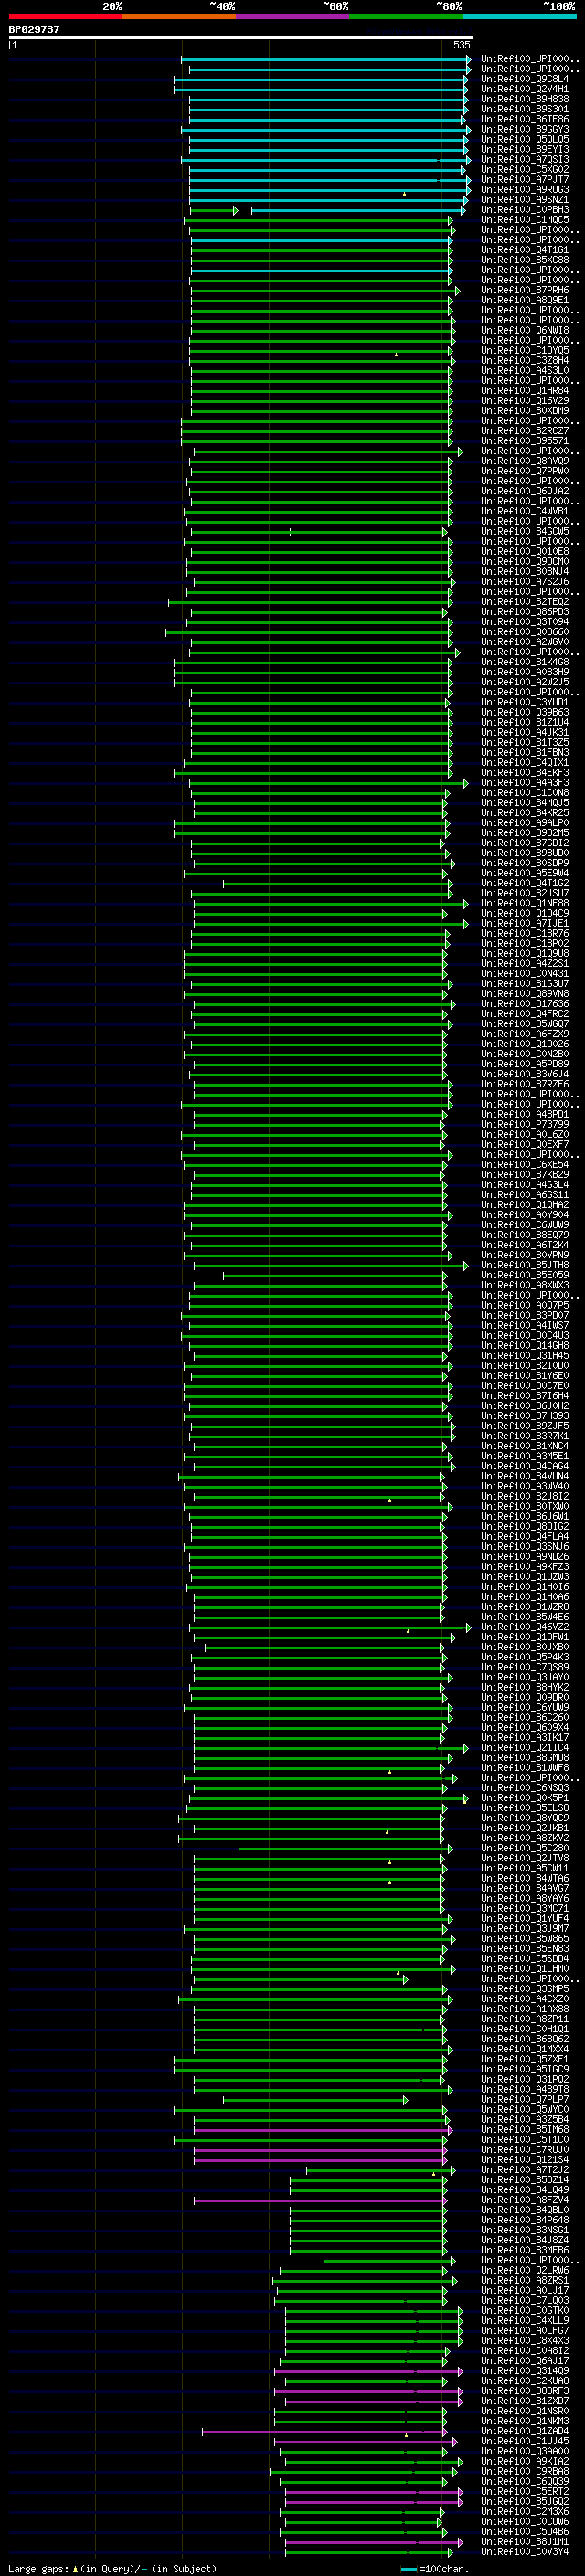Viewport: 585px width, 2576px height.
Task: Select the last hit UniRef100_C0V3Y4
Action: tap(524, 2551)
